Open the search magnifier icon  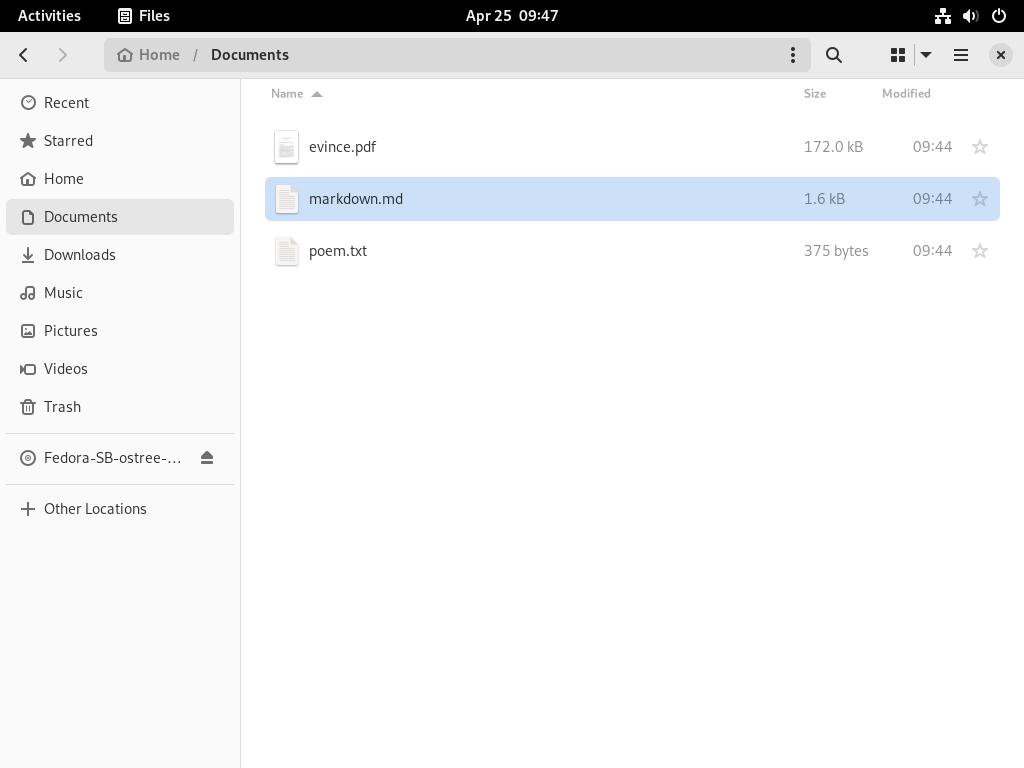tap(833, 55)
